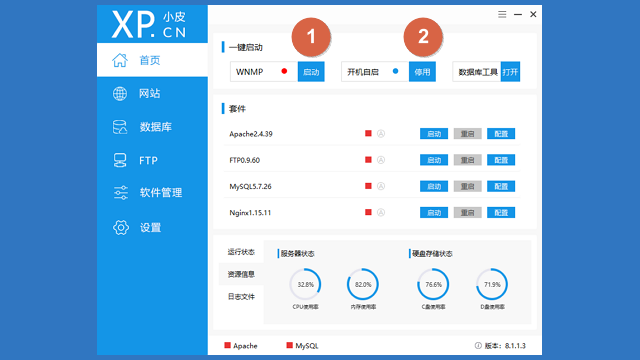Start MySQL5.7.26 service

click(x=434, y=186)
